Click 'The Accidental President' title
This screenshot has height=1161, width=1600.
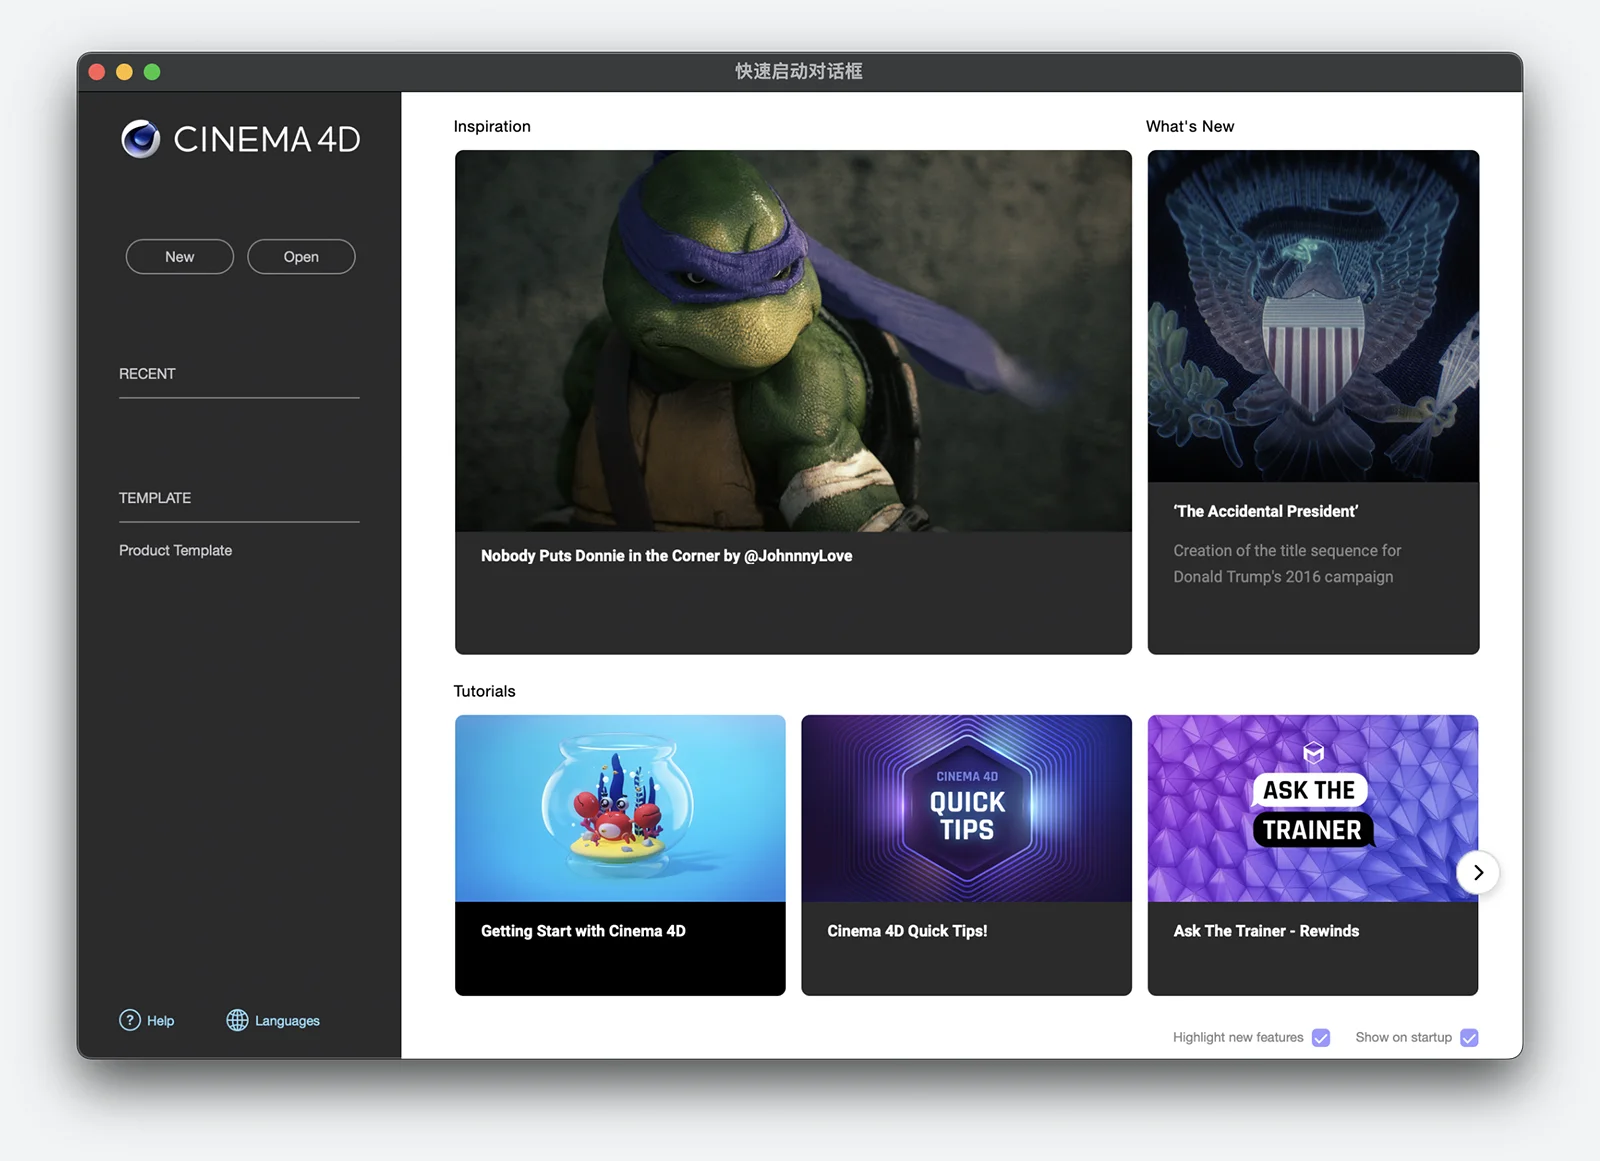[x=1266, y=511]
